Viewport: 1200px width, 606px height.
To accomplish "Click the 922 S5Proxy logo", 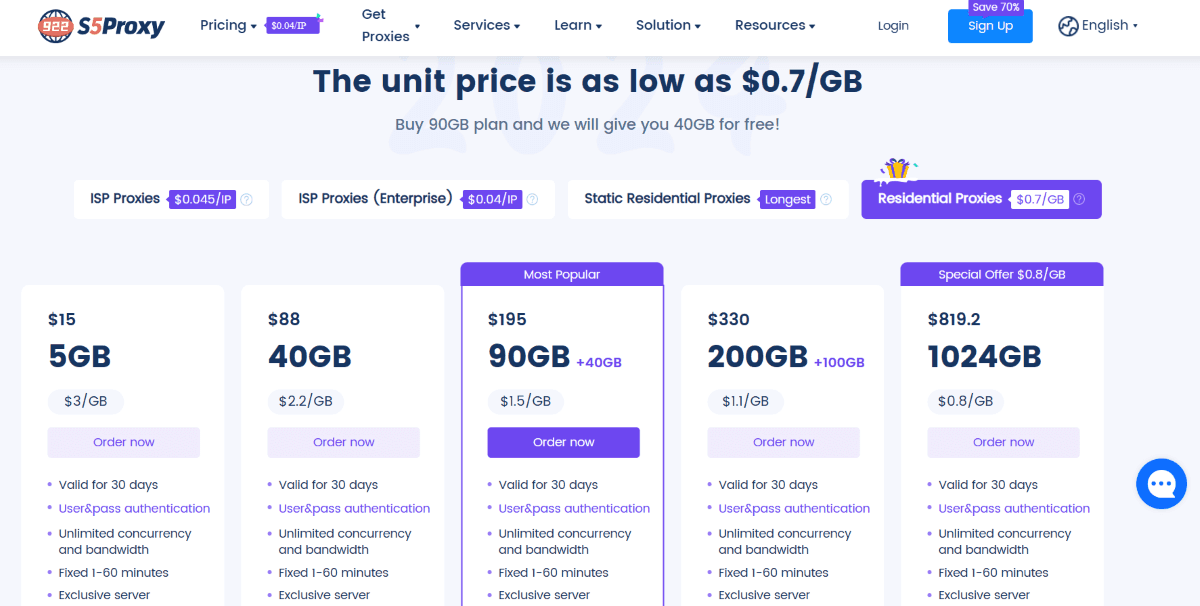I will [x=100, y=26].
